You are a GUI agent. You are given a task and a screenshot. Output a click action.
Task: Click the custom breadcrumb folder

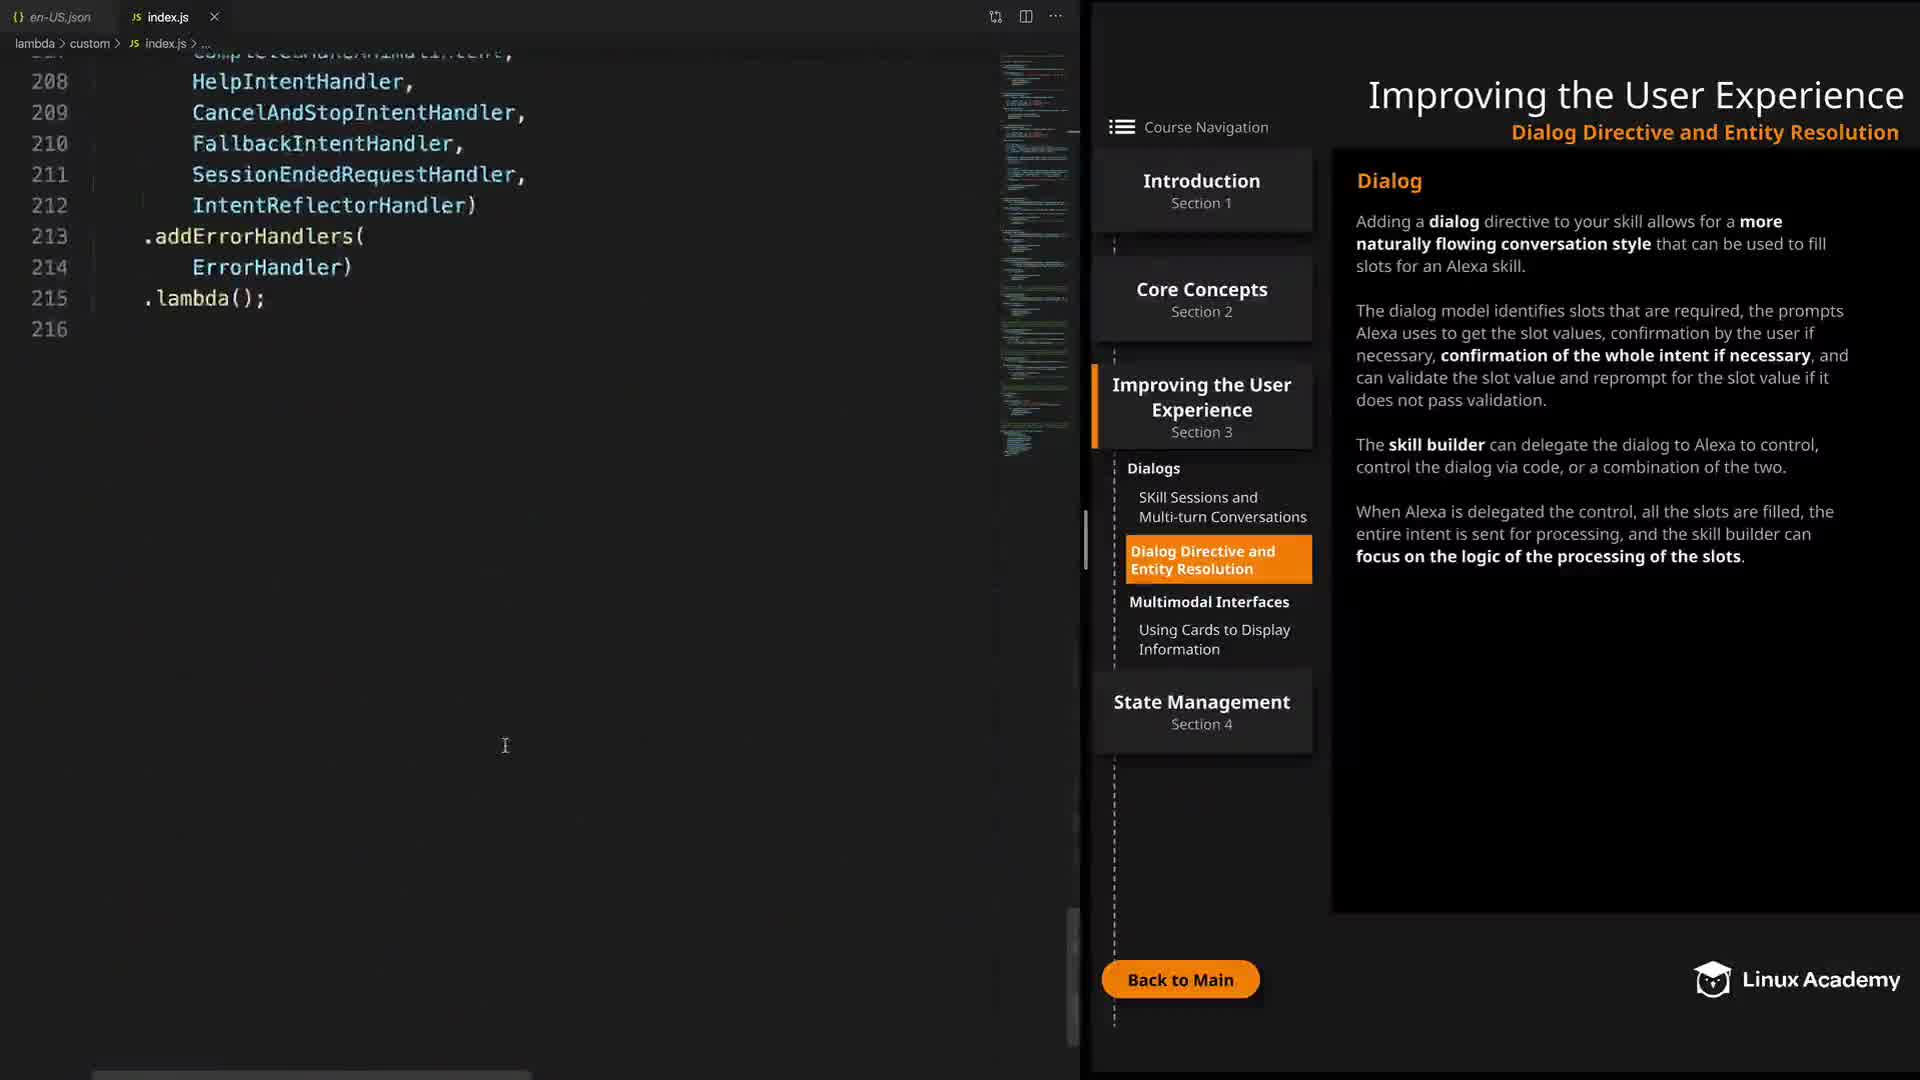click(90, 44)
